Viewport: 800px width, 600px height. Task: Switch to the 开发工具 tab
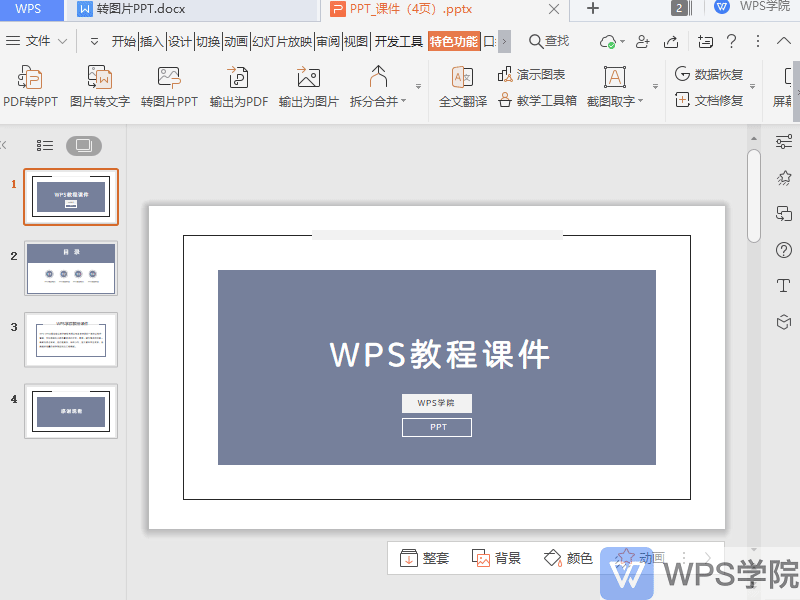pos(398,41)
